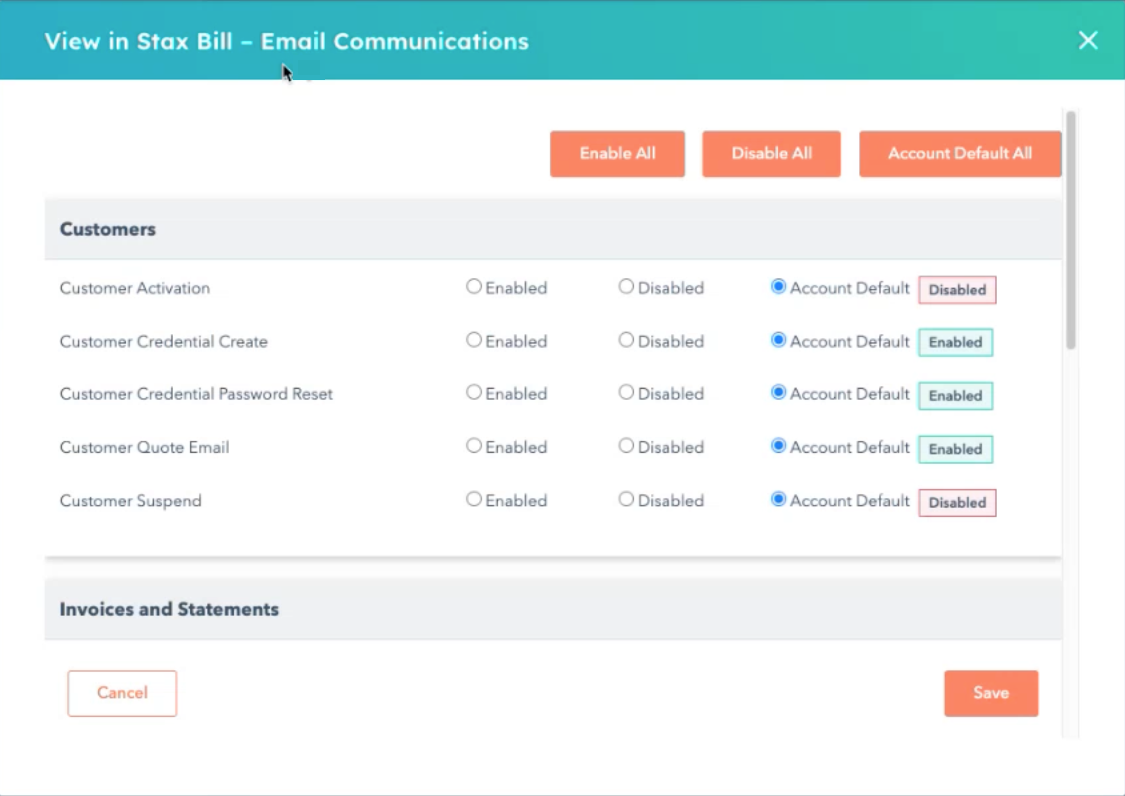Click the Customer Suspend row label
This screenshot has height=796, width=1125.
pyautogui.click(x=131, y=500)
